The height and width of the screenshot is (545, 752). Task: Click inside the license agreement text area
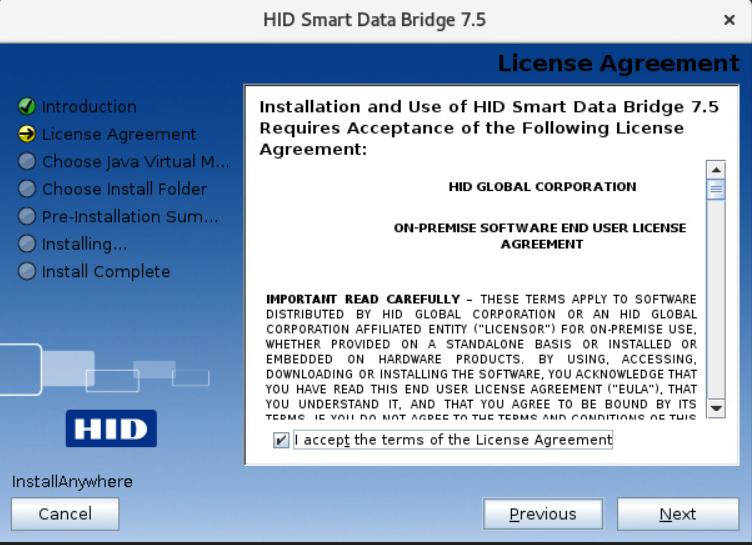point(480,330)
